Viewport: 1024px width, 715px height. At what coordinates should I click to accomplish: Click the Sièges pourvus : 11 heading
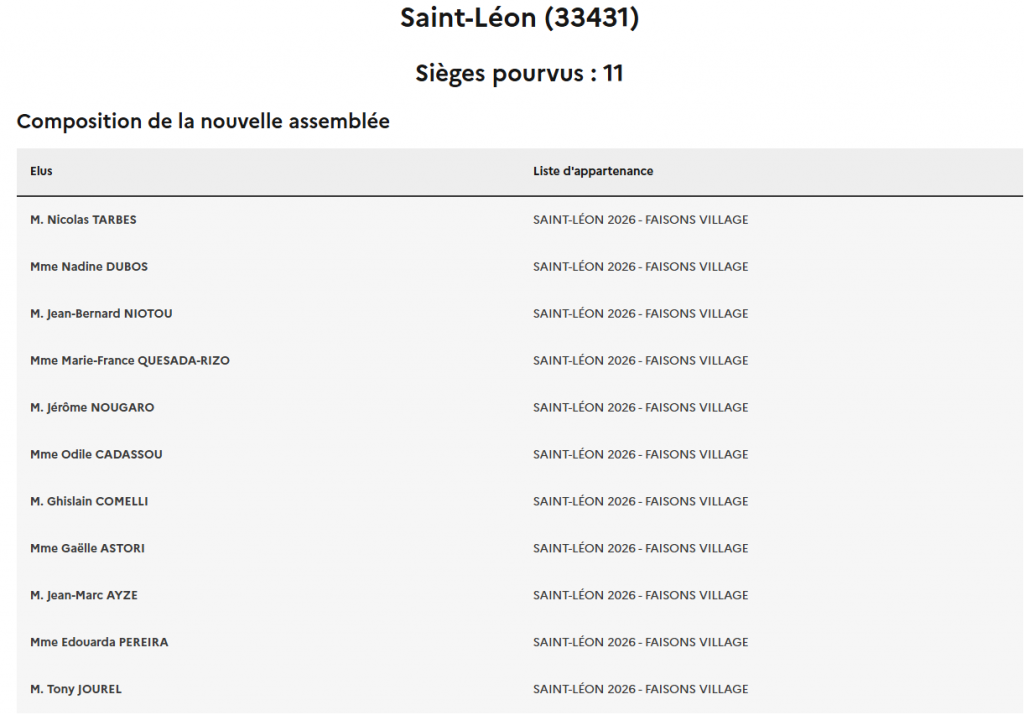(x=519, y=73)
